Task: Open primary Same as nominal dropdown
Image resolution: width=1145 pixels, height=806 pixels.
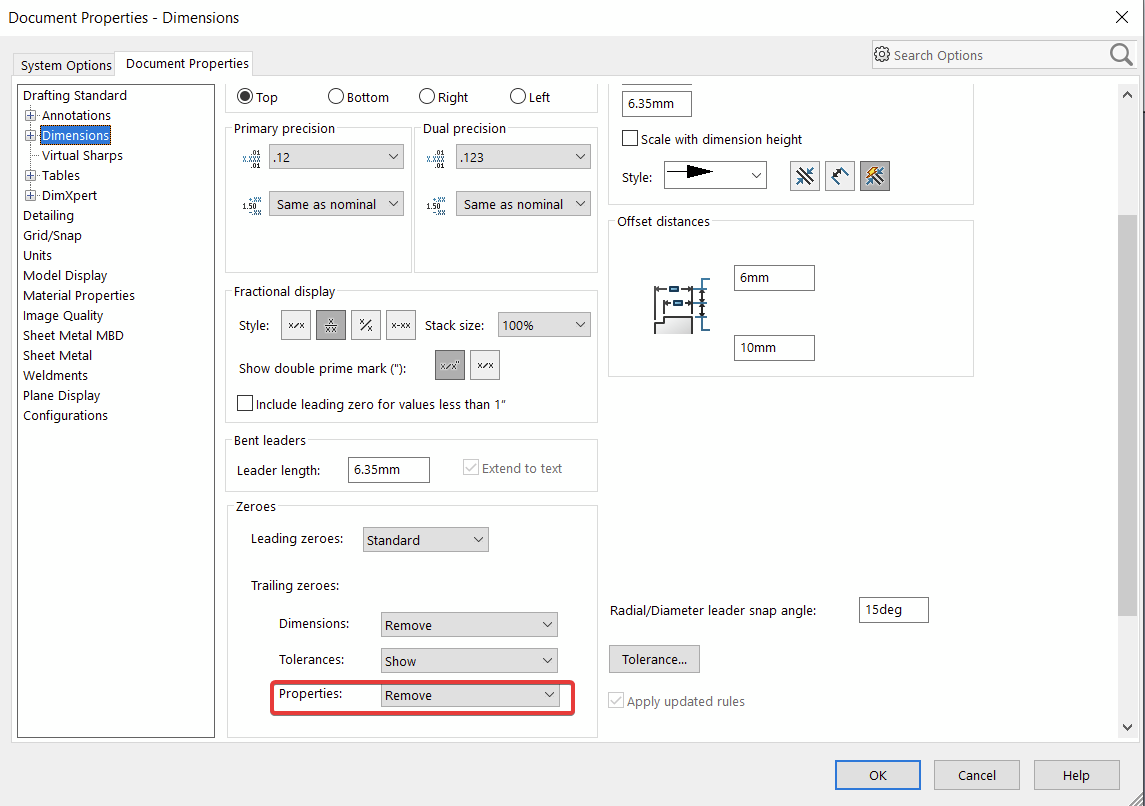Action: 337,204
